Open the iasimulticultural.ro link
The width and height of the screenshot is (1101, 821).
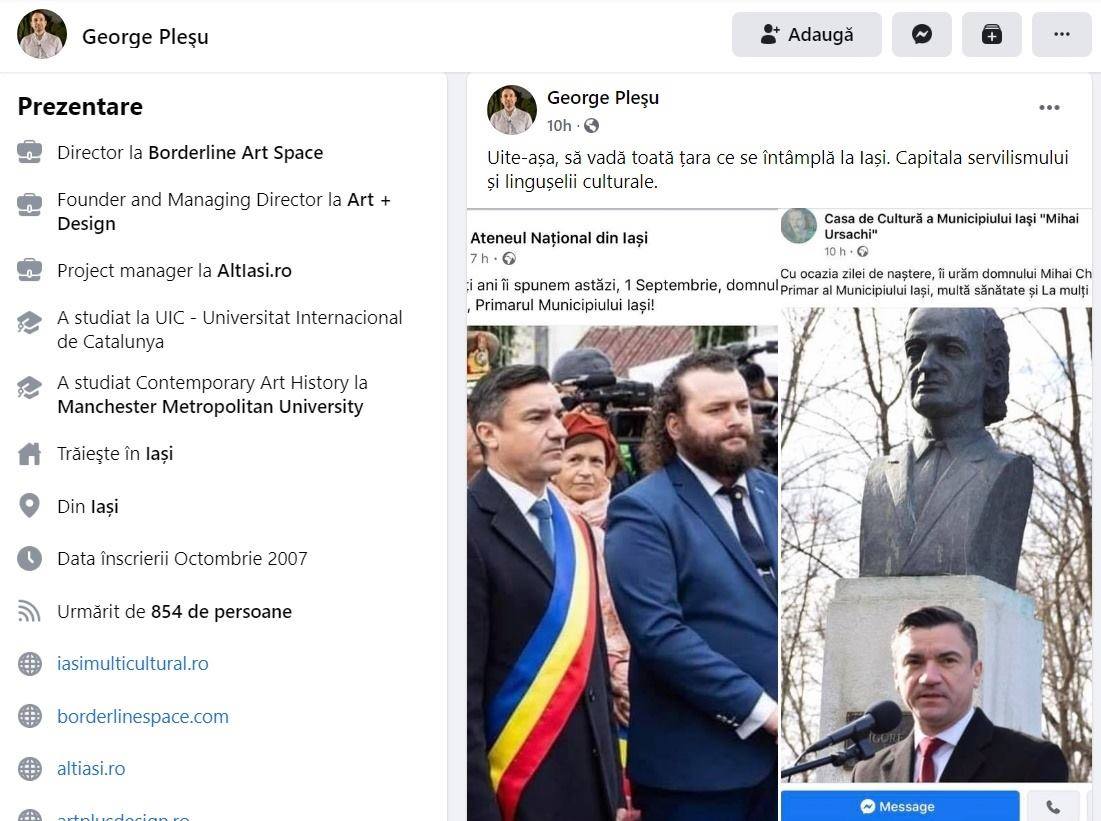133,664
